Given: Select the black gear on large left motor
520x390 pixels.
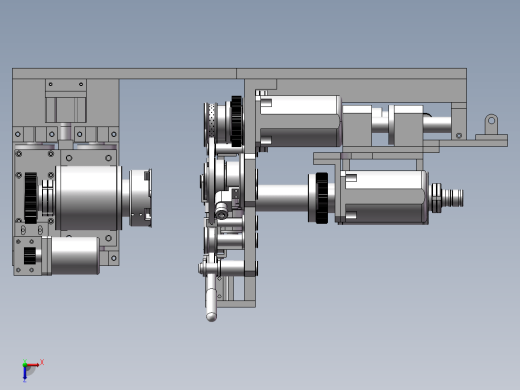Looking at the screenshot, I should [x=31, y=198].
